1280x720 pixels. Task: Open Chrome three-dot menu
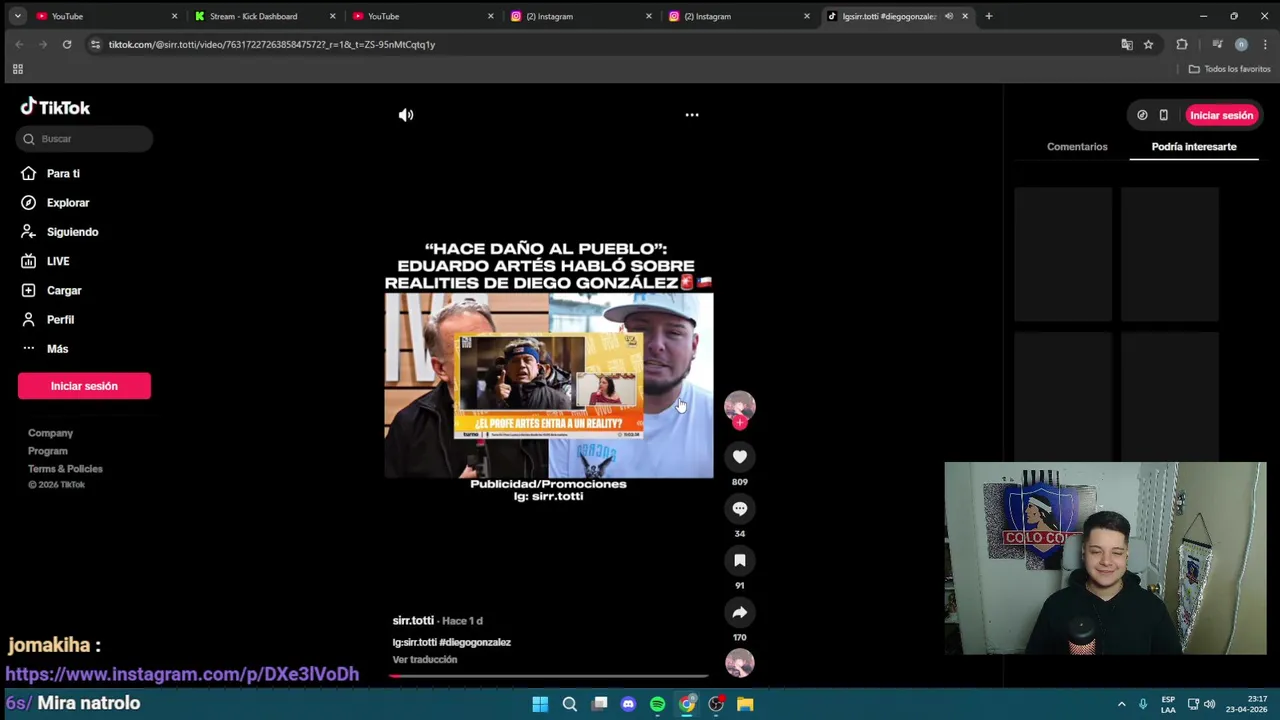(x=1265, y=44)
